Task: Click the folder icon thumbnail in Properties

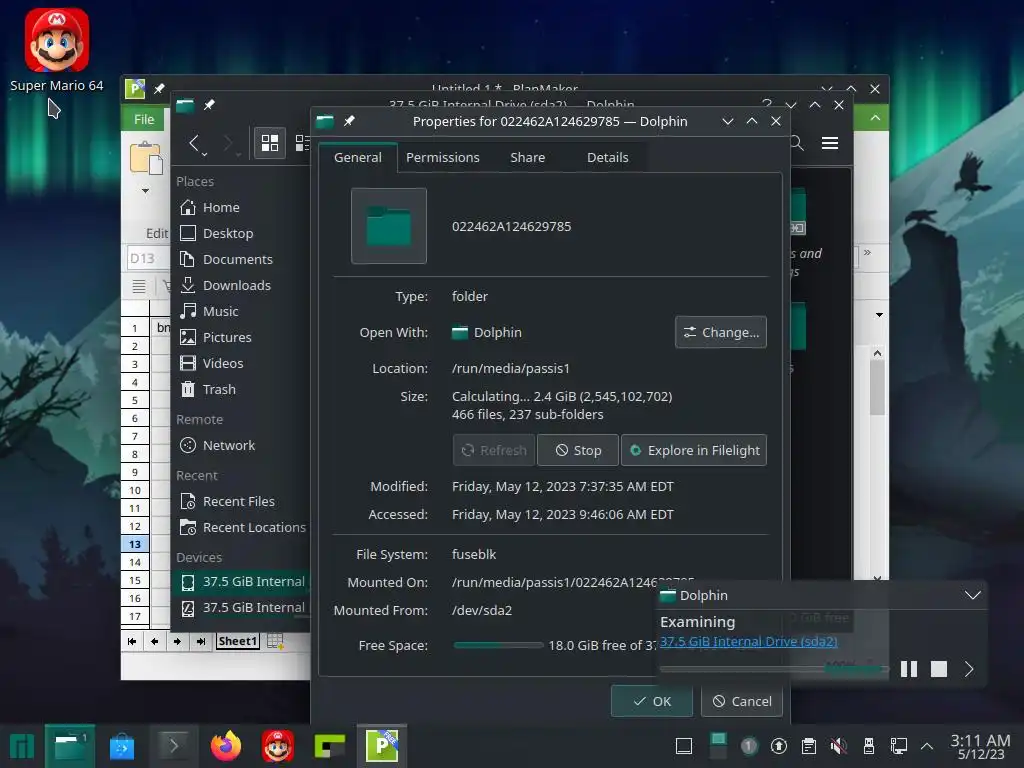Action: 389,226
